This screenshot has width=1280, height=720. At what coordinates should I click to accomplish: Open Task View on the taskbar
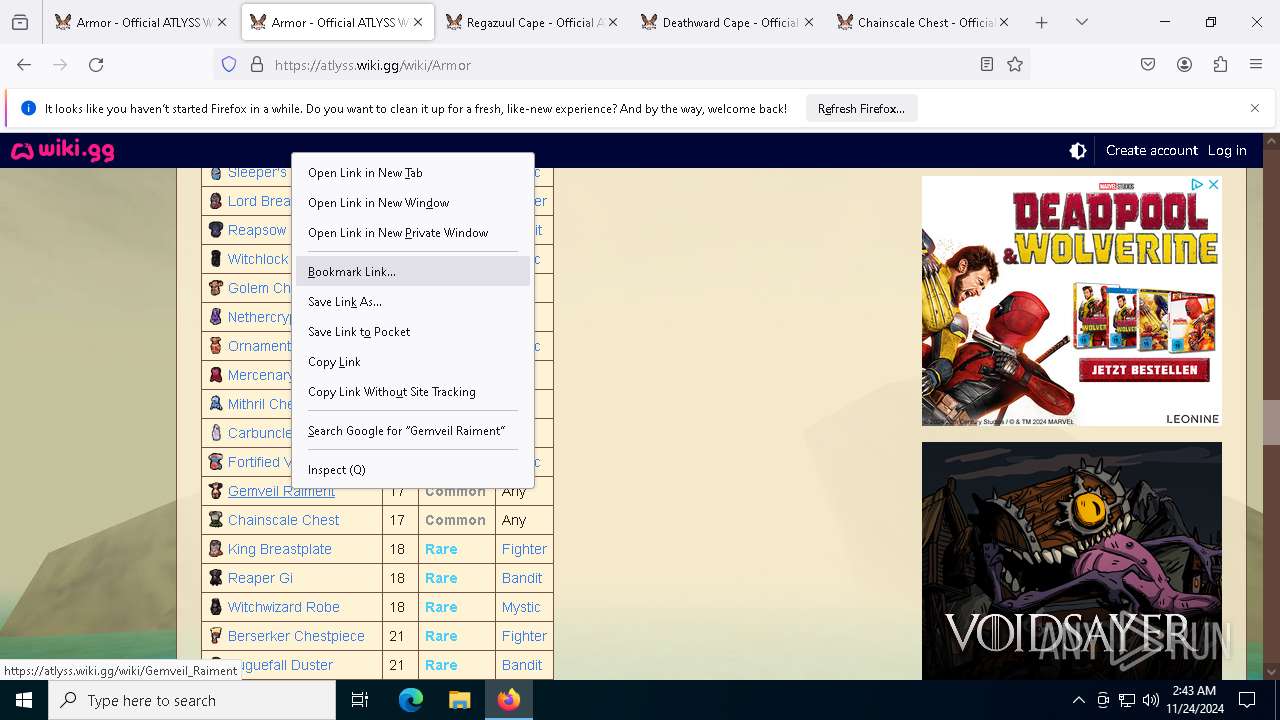tap(360, 700)
